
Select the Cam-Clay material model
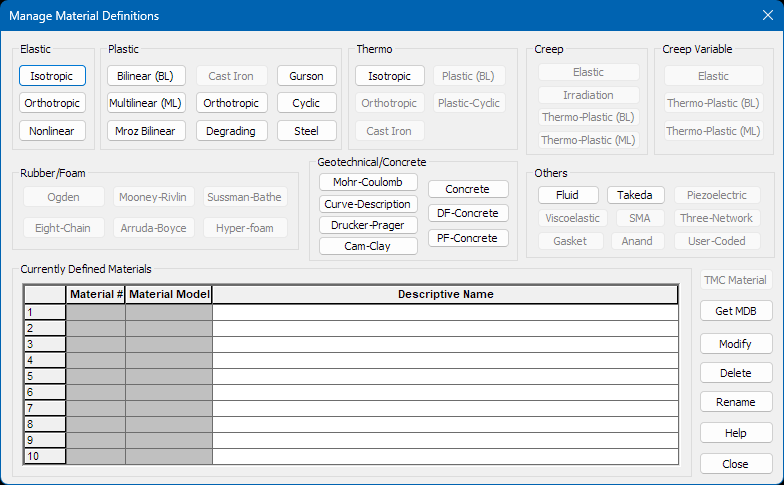pos(368,246)
